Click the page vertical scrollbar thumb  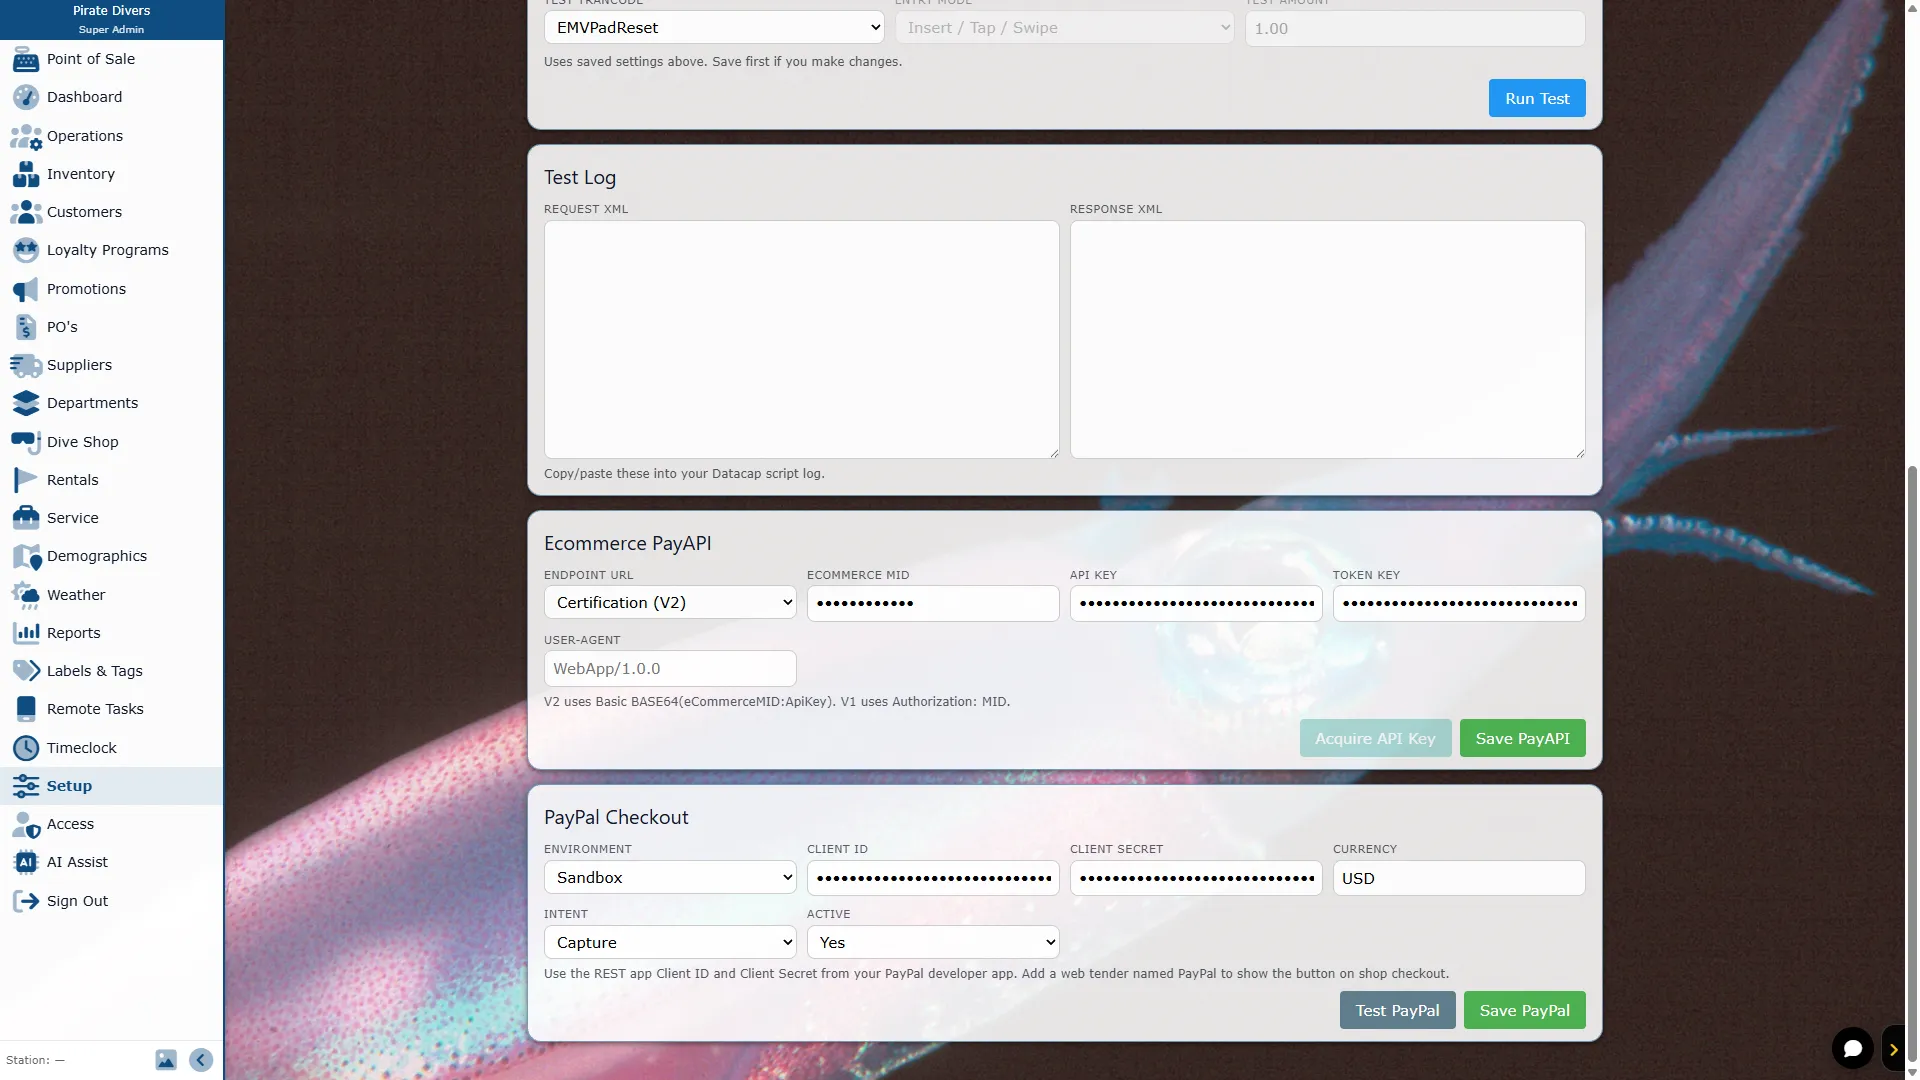tap(1912, 763)
